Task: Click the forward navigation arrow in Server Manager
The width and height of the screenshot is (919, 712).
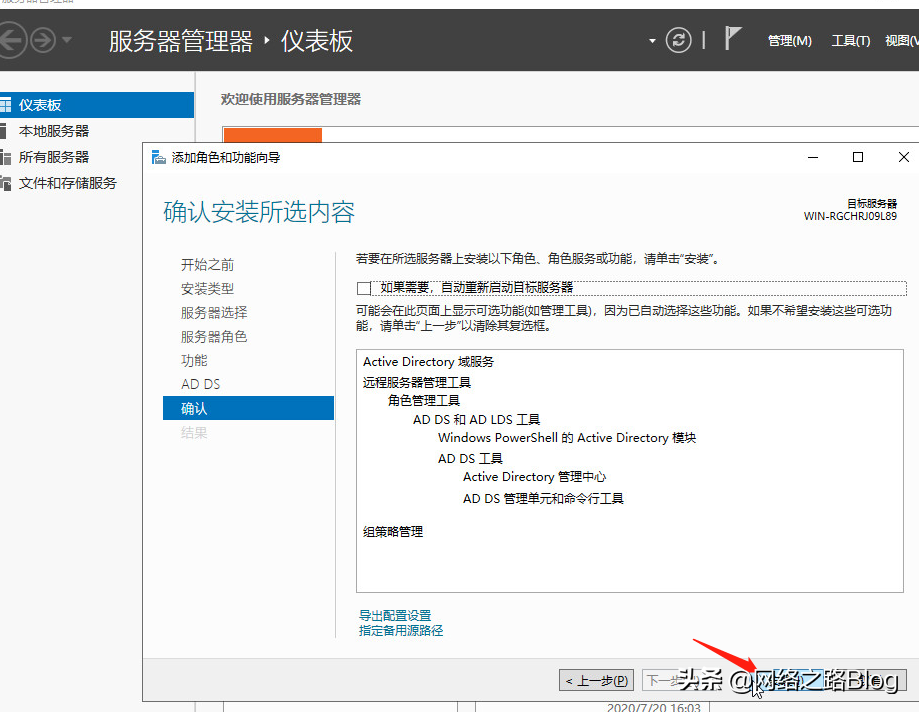Action: (x=43, y=40)
